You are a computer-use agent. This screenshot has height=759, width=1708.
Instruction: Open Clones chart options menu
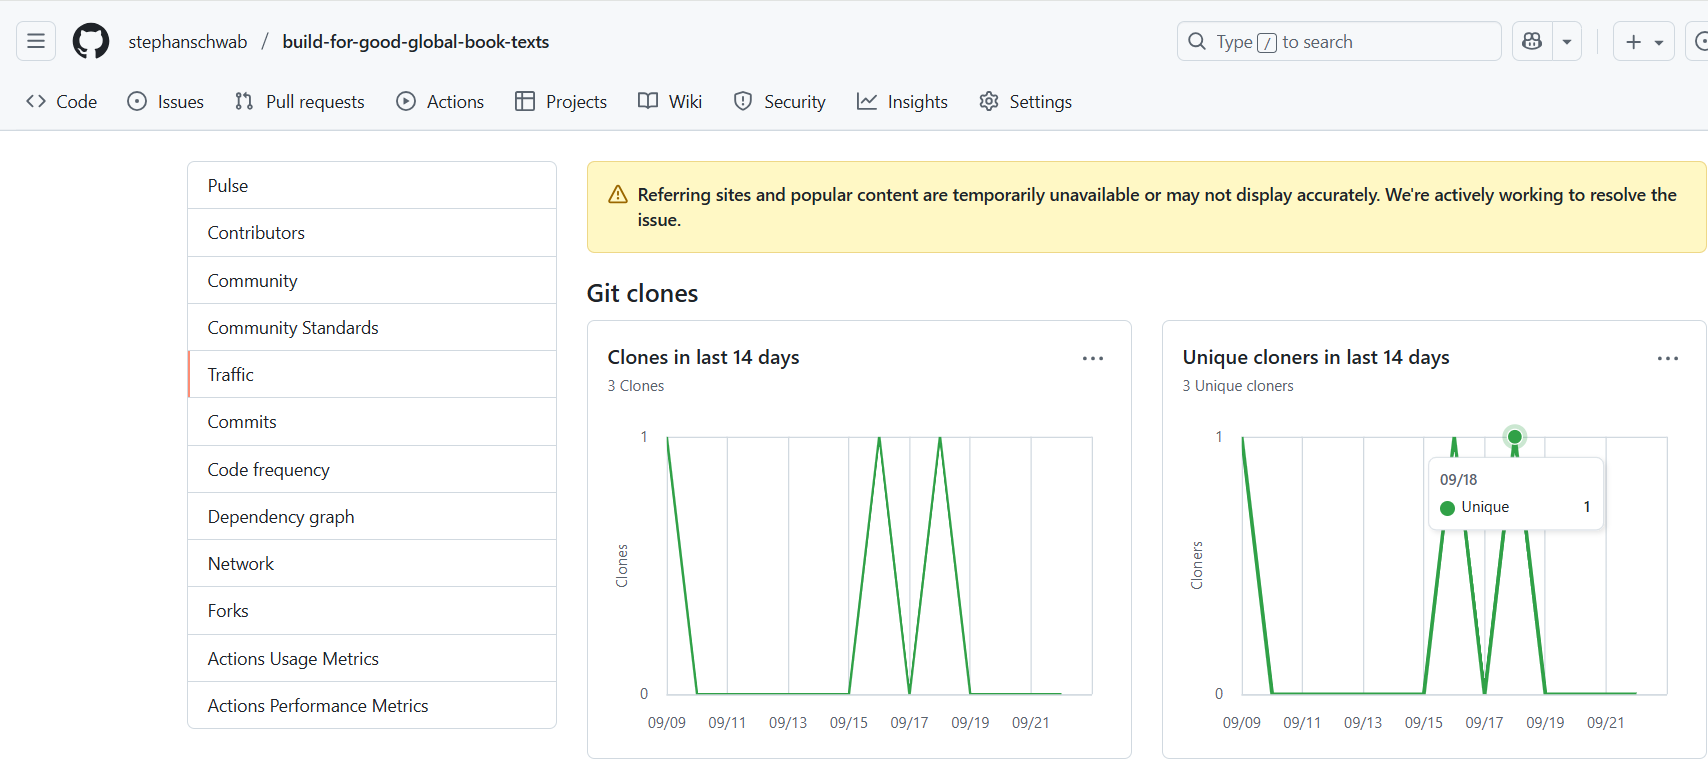click(1093, 358)
